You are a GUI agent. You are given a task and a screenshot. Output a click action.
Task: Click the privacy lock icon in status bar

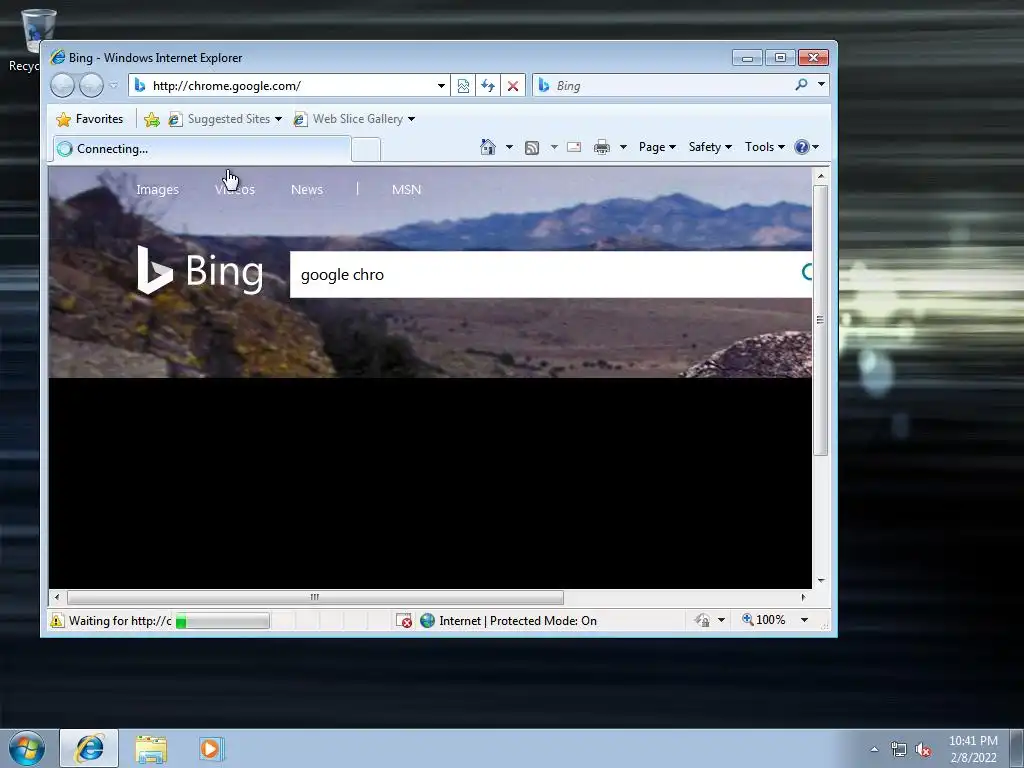coord(702,620)
